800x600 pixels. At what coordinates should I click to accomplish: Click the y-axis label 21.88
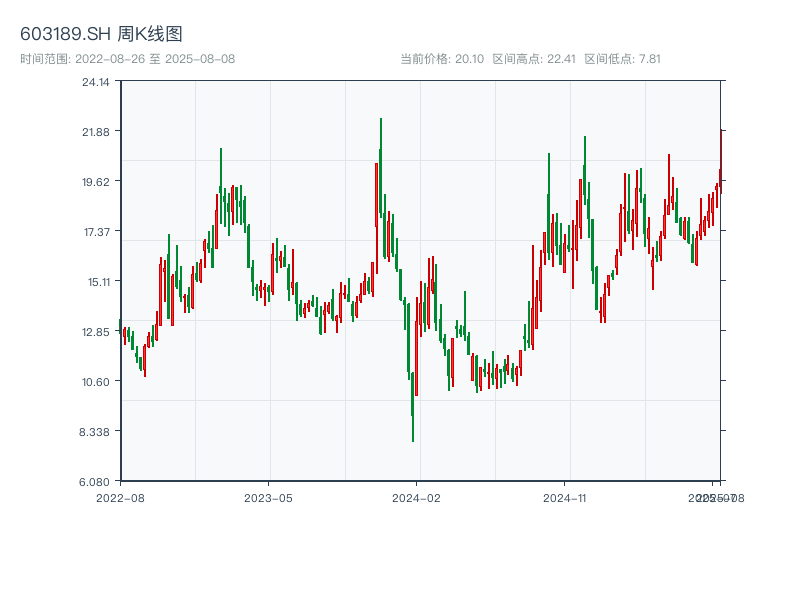96,132
